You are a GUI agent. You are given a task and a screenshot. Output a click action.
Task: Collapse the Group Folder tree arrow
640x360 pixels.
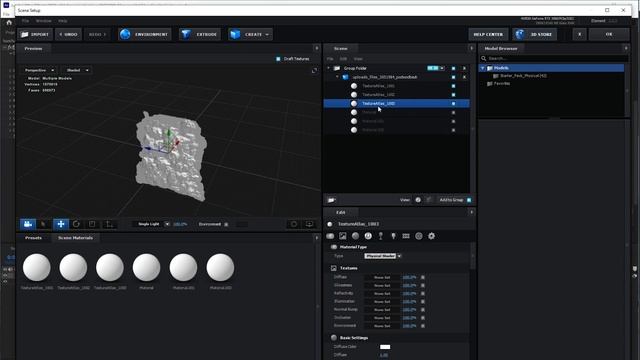click(x=328, y=68)
